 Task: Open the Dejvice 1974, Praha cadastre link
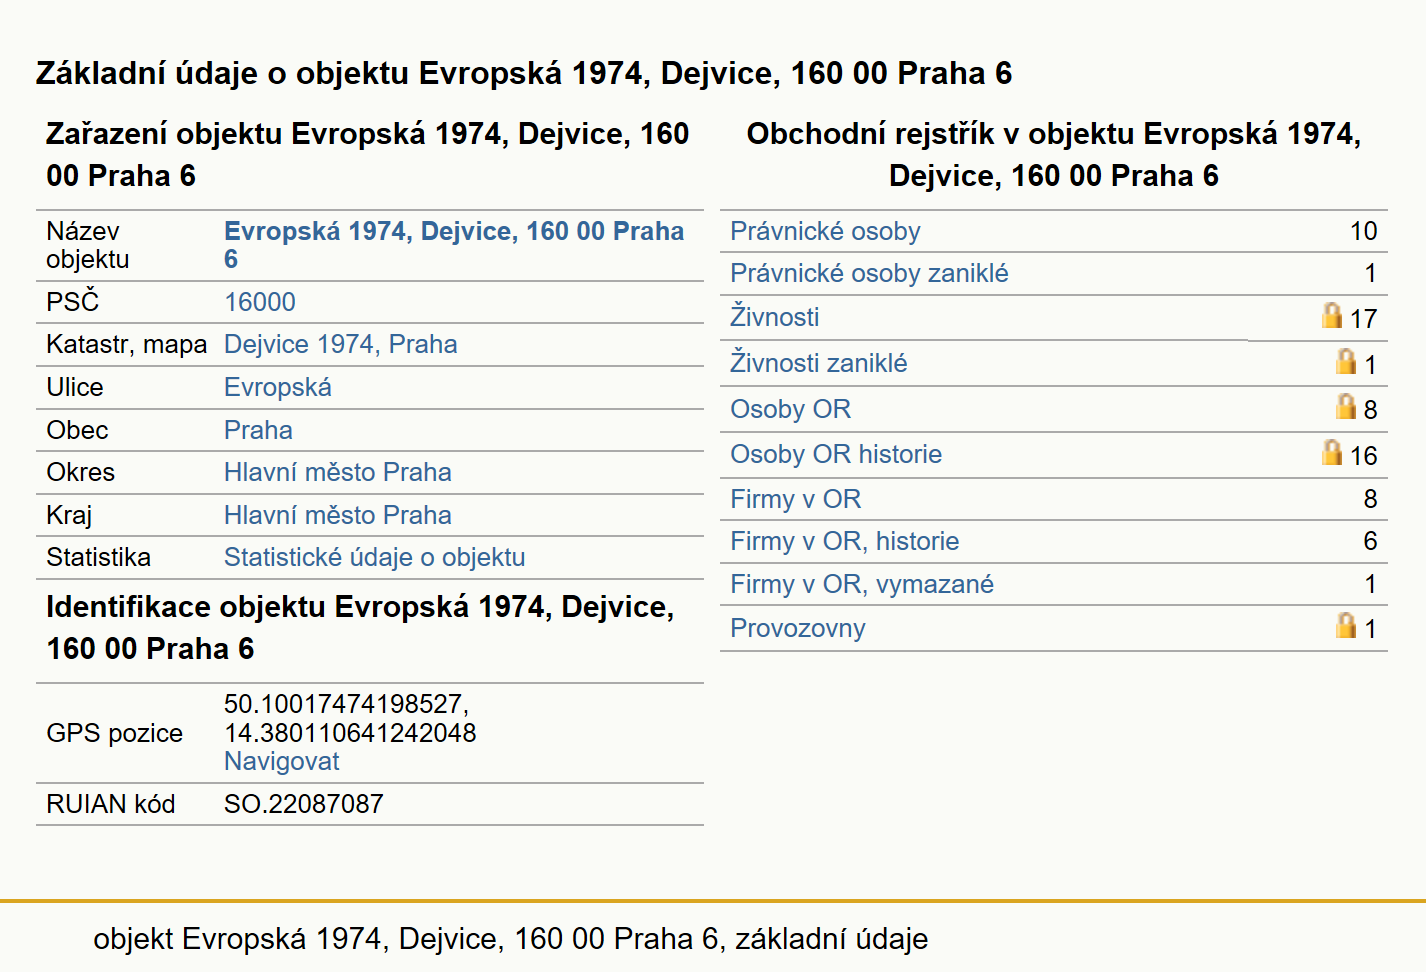coord(340,344)
